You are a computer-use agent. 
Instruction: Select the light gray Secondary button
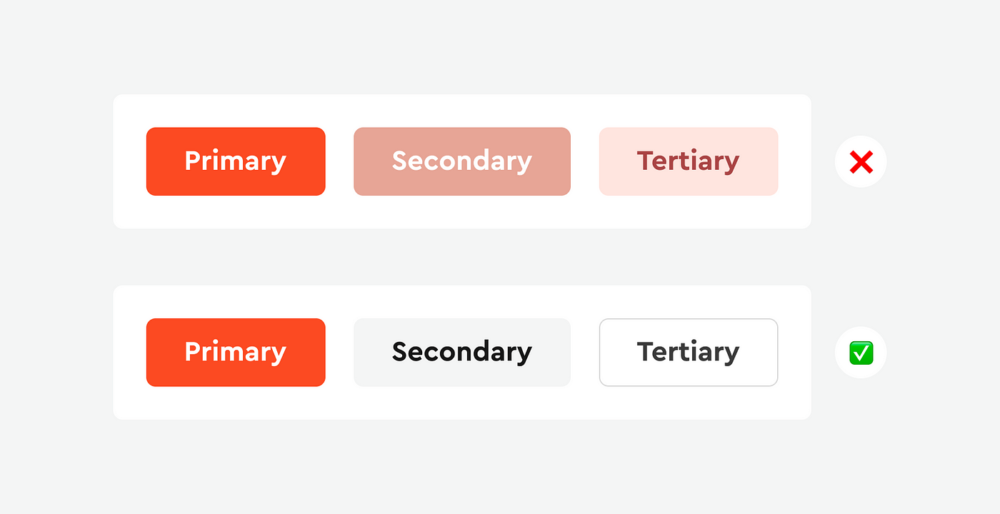pos(462,352)
